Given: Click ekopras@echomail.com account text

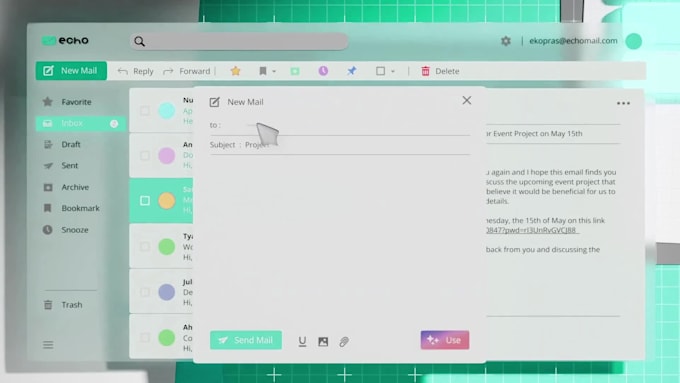Looking at the screenshot, I should pos(573,41).
